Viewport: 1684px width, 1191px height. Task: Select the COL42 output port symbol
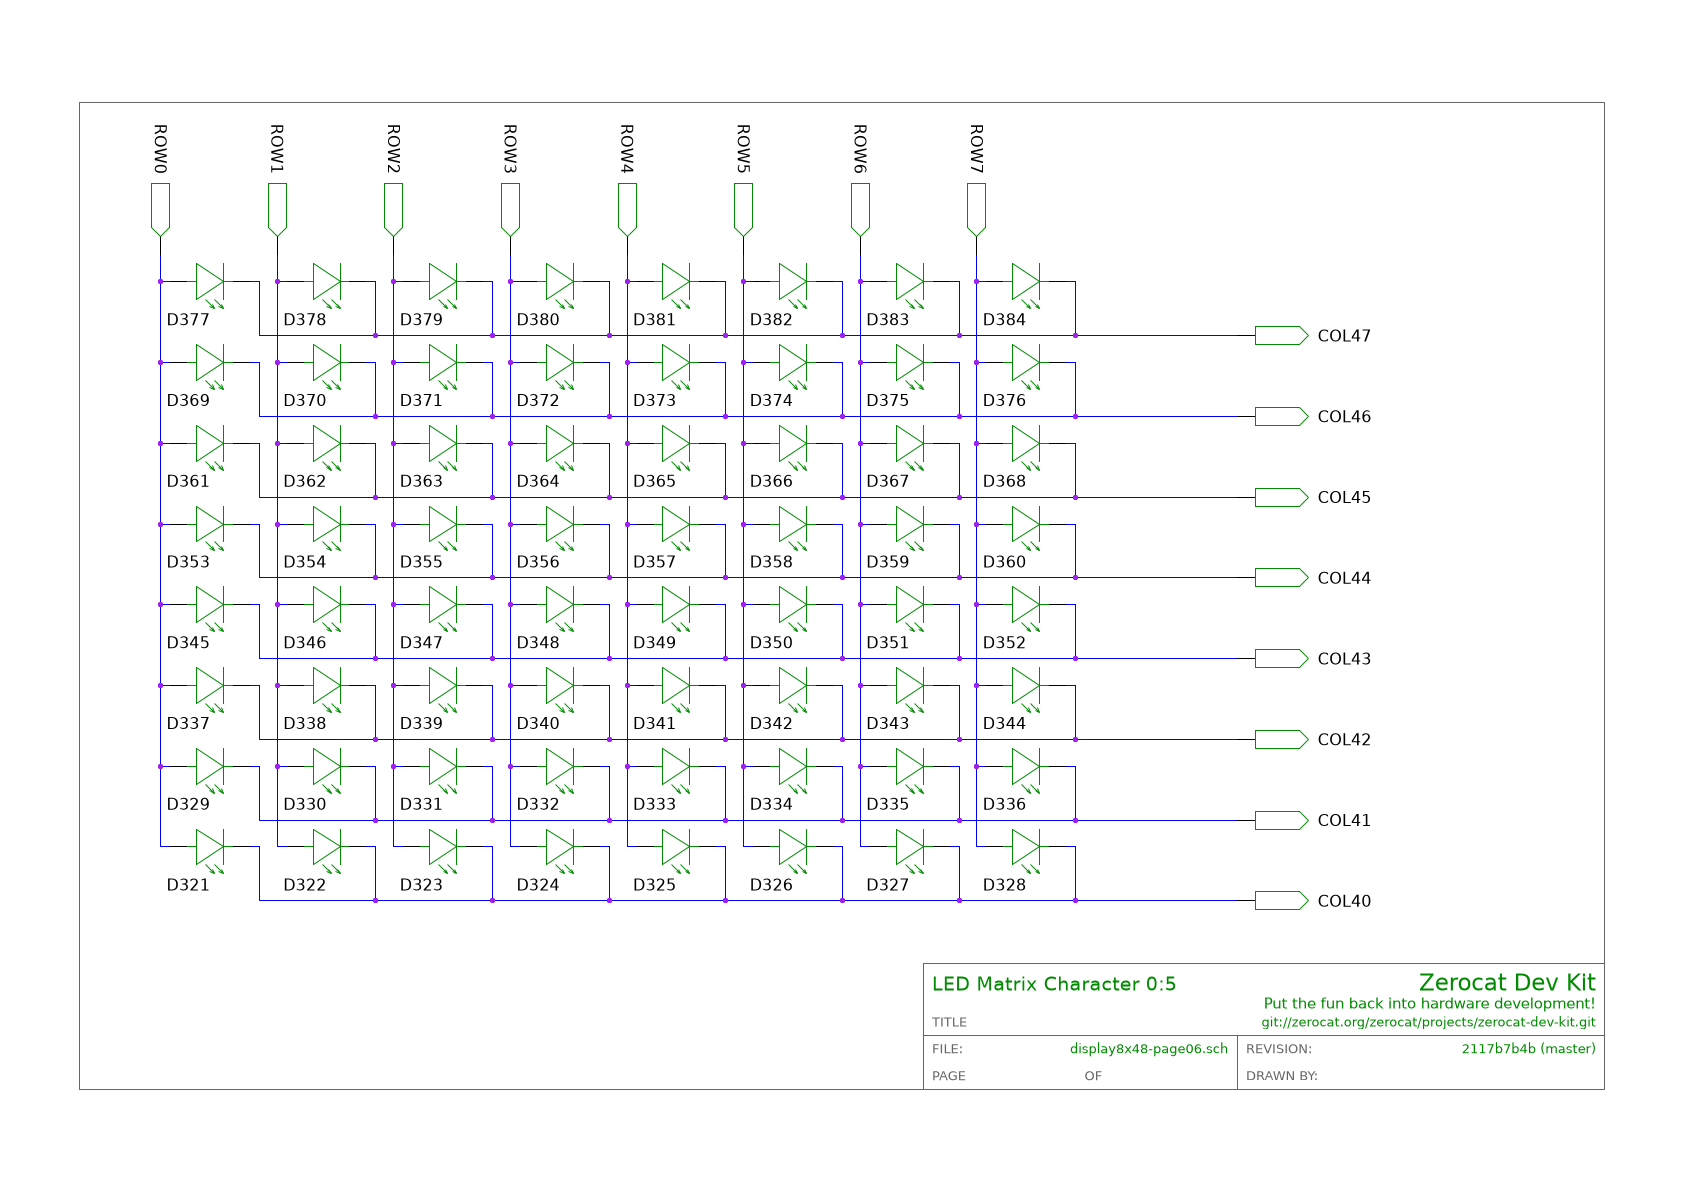tap(1281, 739)
